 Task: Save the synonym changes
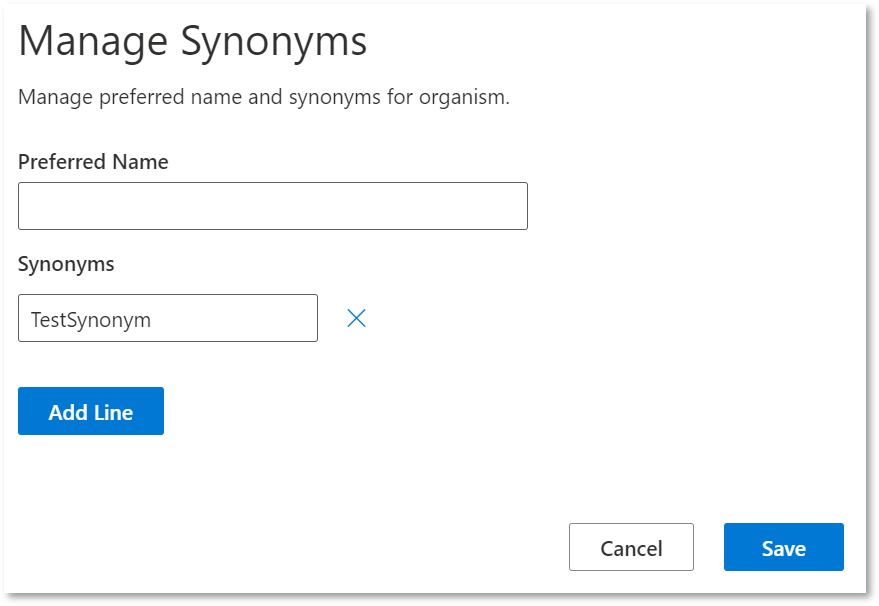(784, 547)
